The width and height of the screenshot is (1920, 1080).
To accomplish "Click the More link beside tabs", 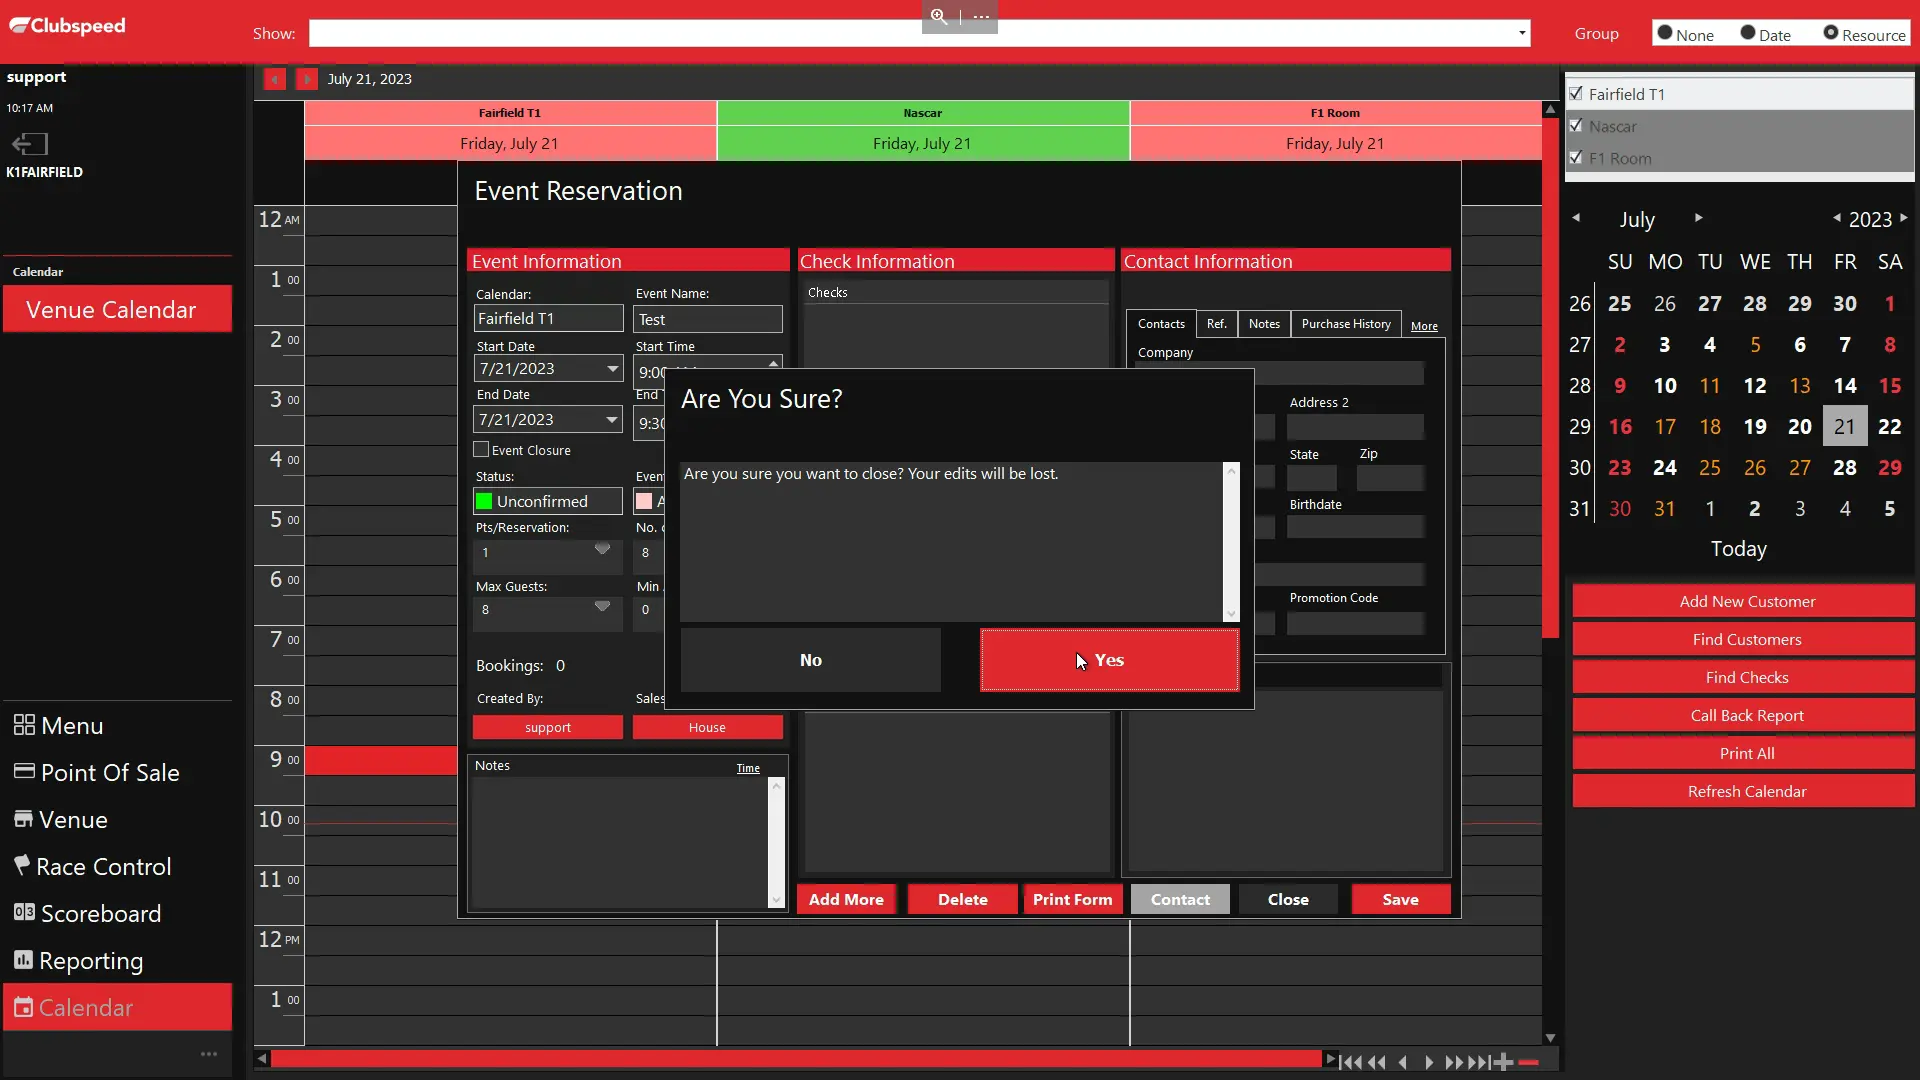I will (1424, 326).
